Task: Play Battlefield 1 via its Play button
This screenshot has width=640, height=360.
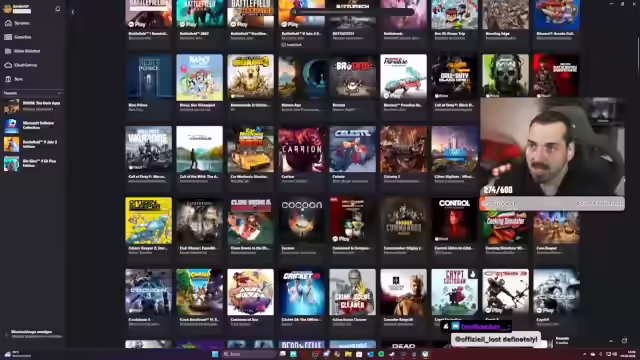Action: pos(137,24)
